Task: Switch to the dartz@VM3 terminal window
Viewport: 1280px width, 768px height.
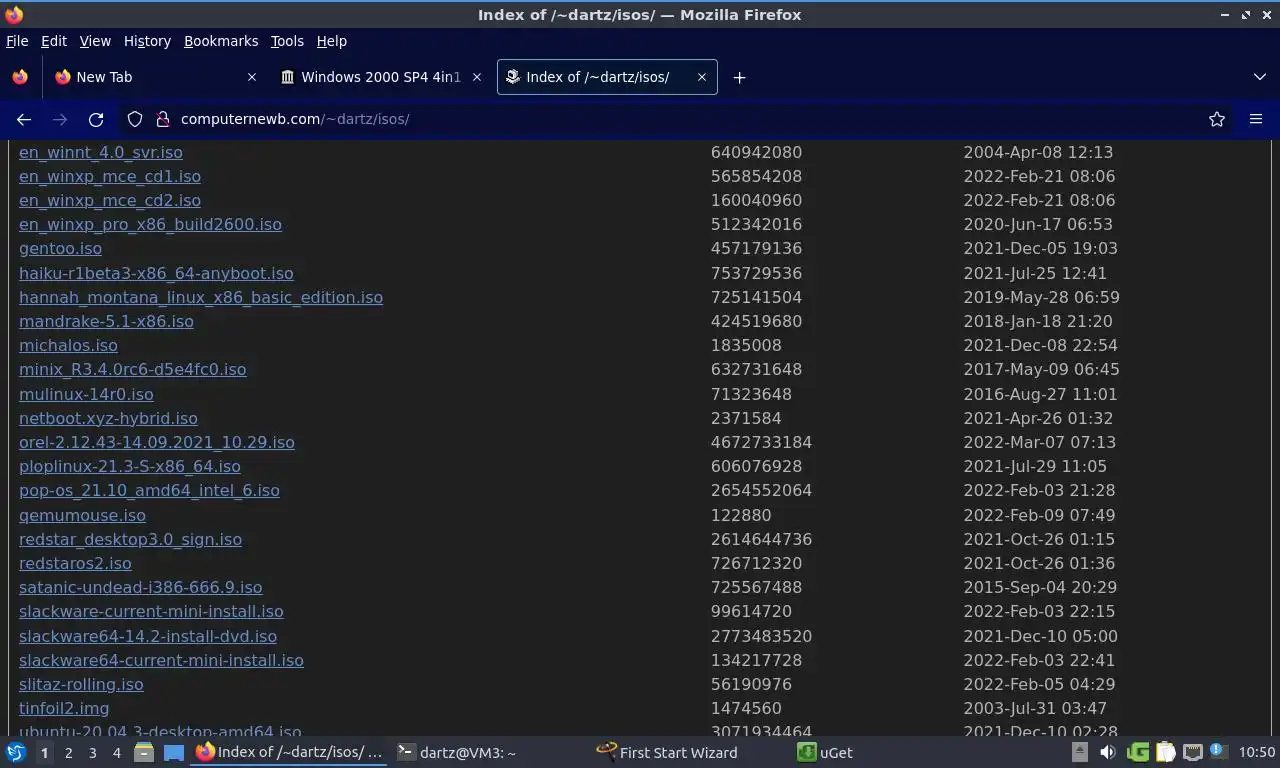Action: (x=458, y=753)
